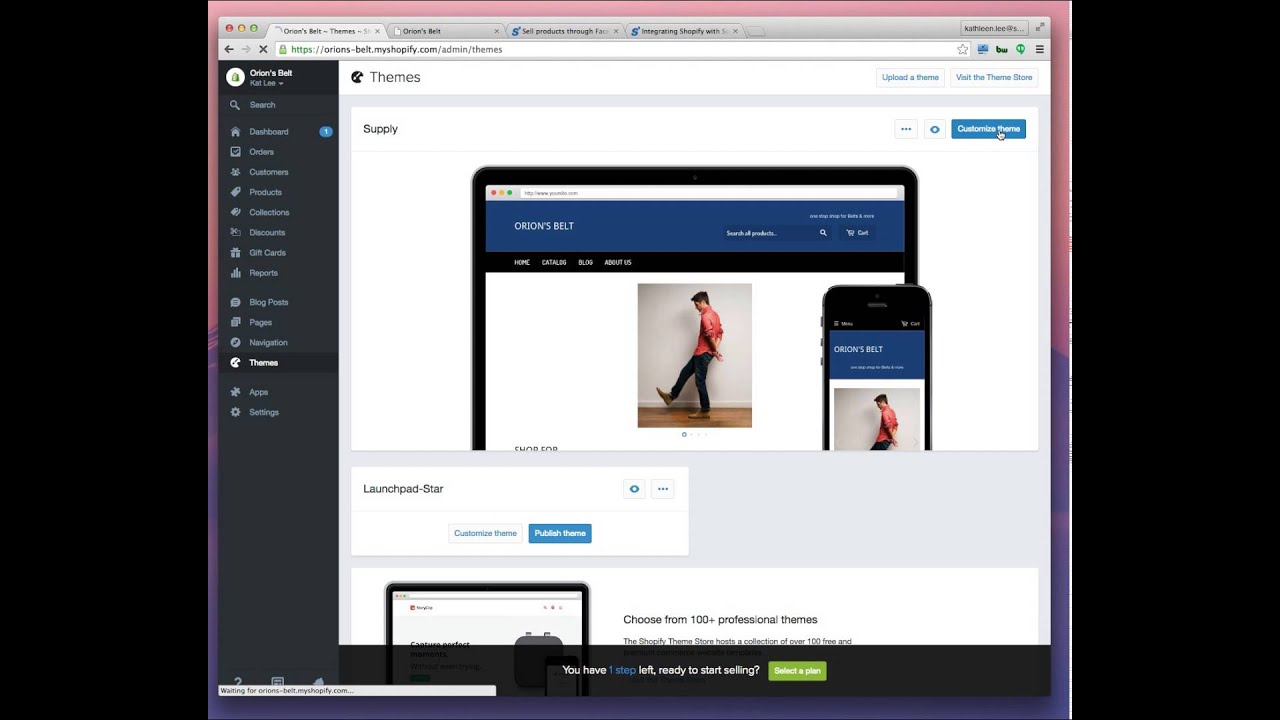The height and width of the screenshot is (720, 1280).
Task: Bookmark this page with star icon
Action: point(962,49)
